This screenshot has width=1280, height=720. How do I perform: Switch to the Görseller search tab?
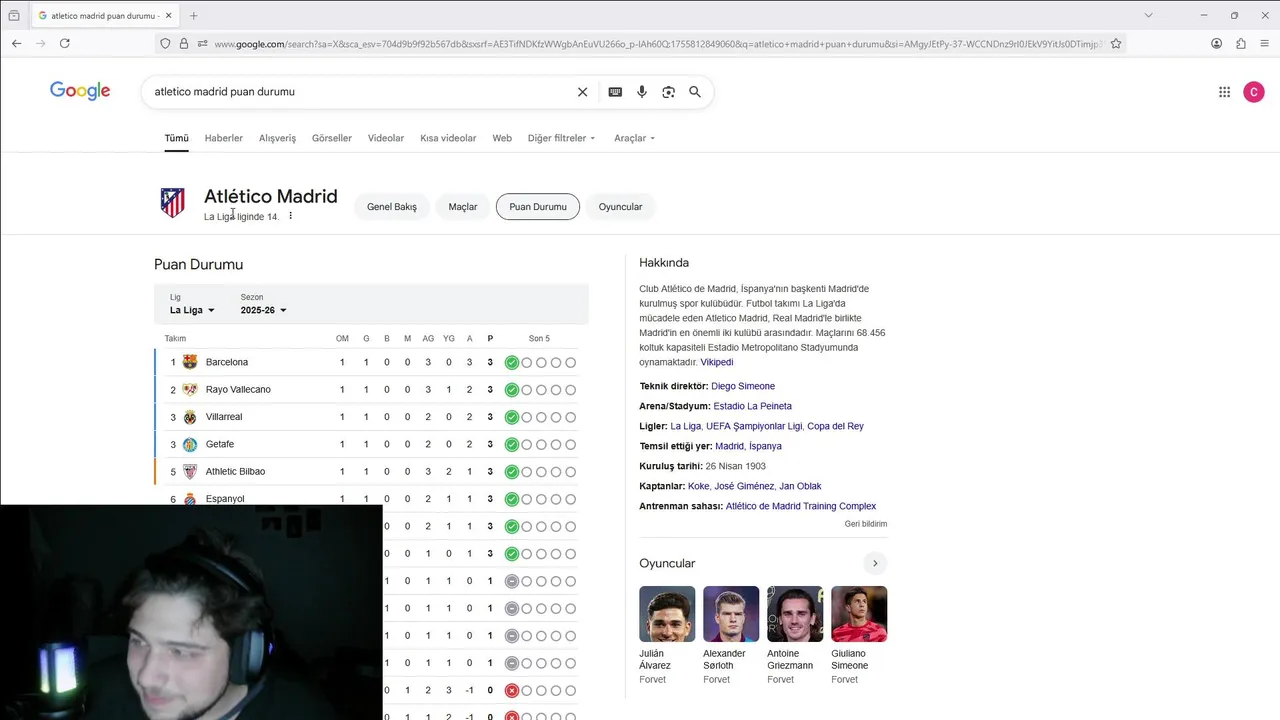332,138
